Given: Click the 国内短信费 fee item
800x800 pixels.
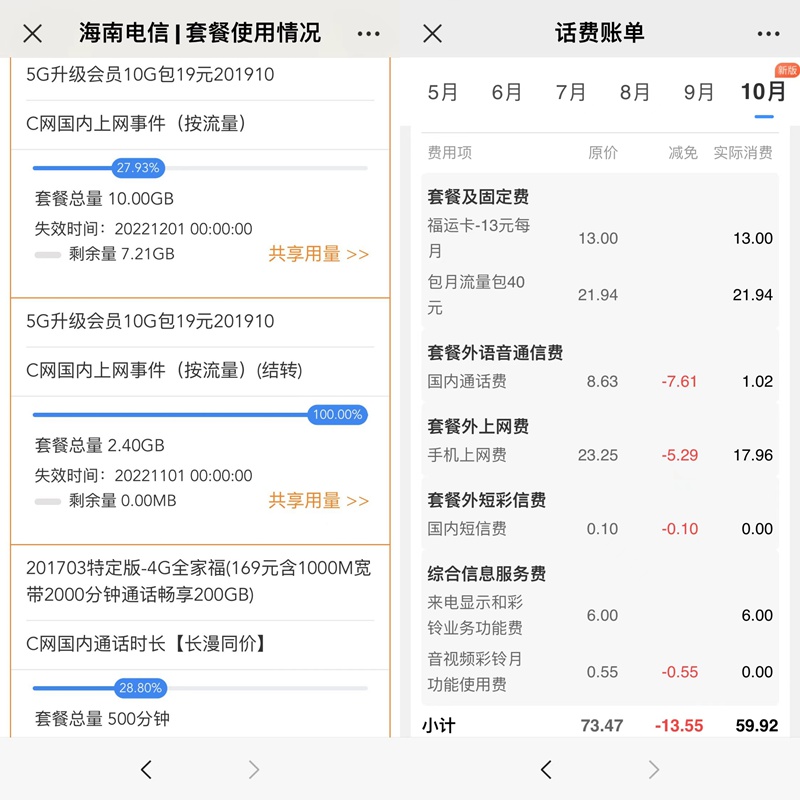Looking at the screenshot, I should click(x=467, y=529).
